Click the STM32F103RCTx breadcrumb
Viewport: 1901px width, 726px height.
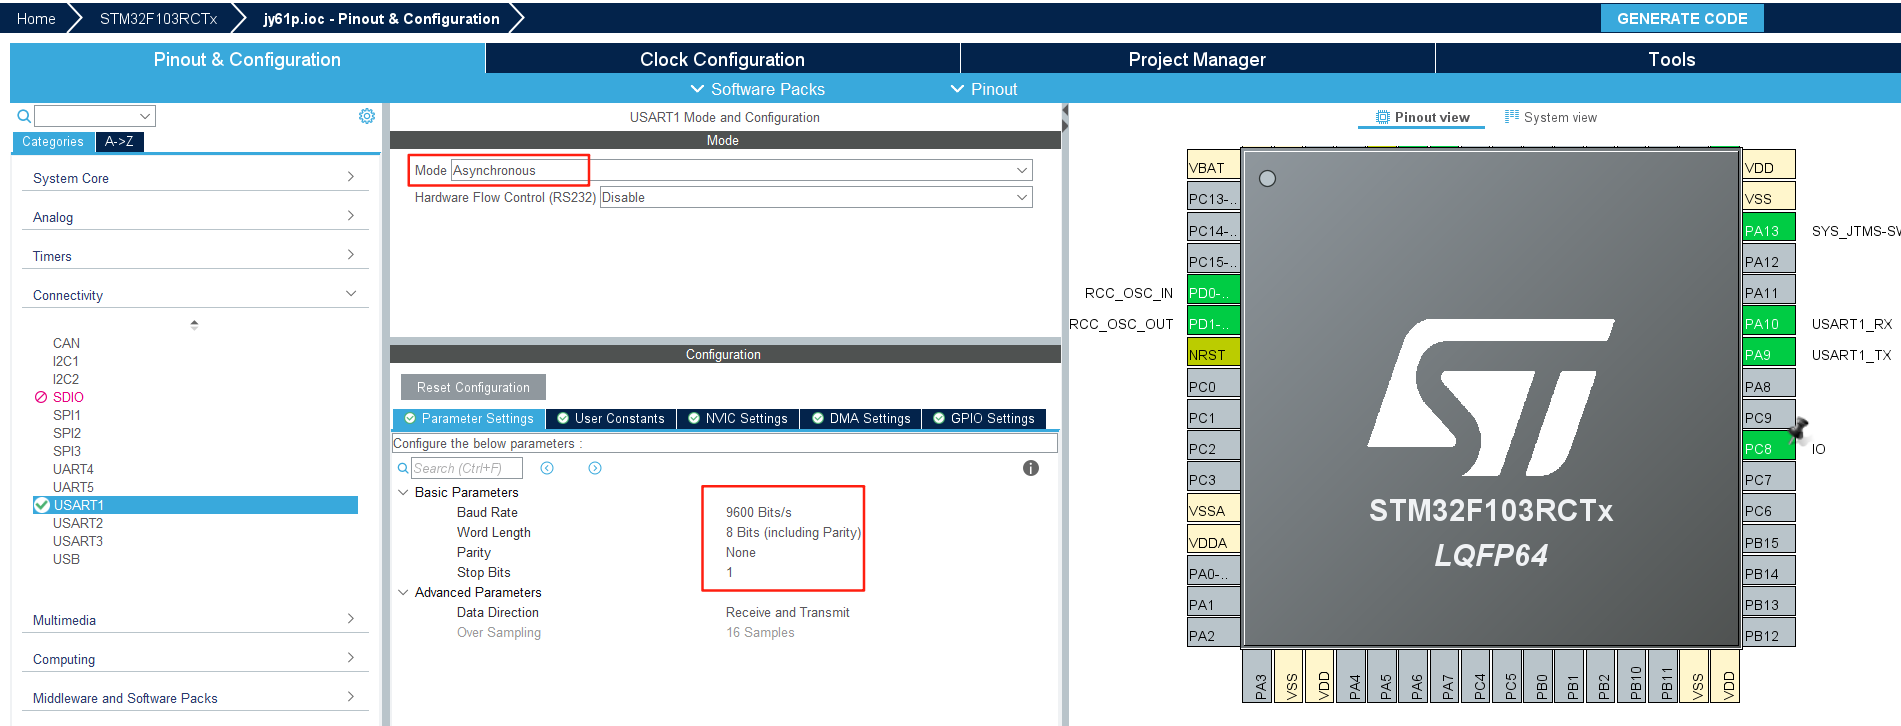(158, 18)
